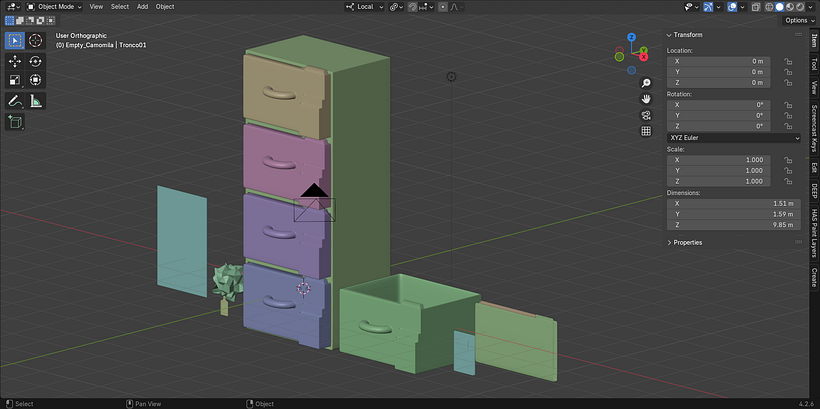The width and height of the screenshot is (820, 409).
Task: Open the snapping options dropdown
Action: click(x=427, y=7)
